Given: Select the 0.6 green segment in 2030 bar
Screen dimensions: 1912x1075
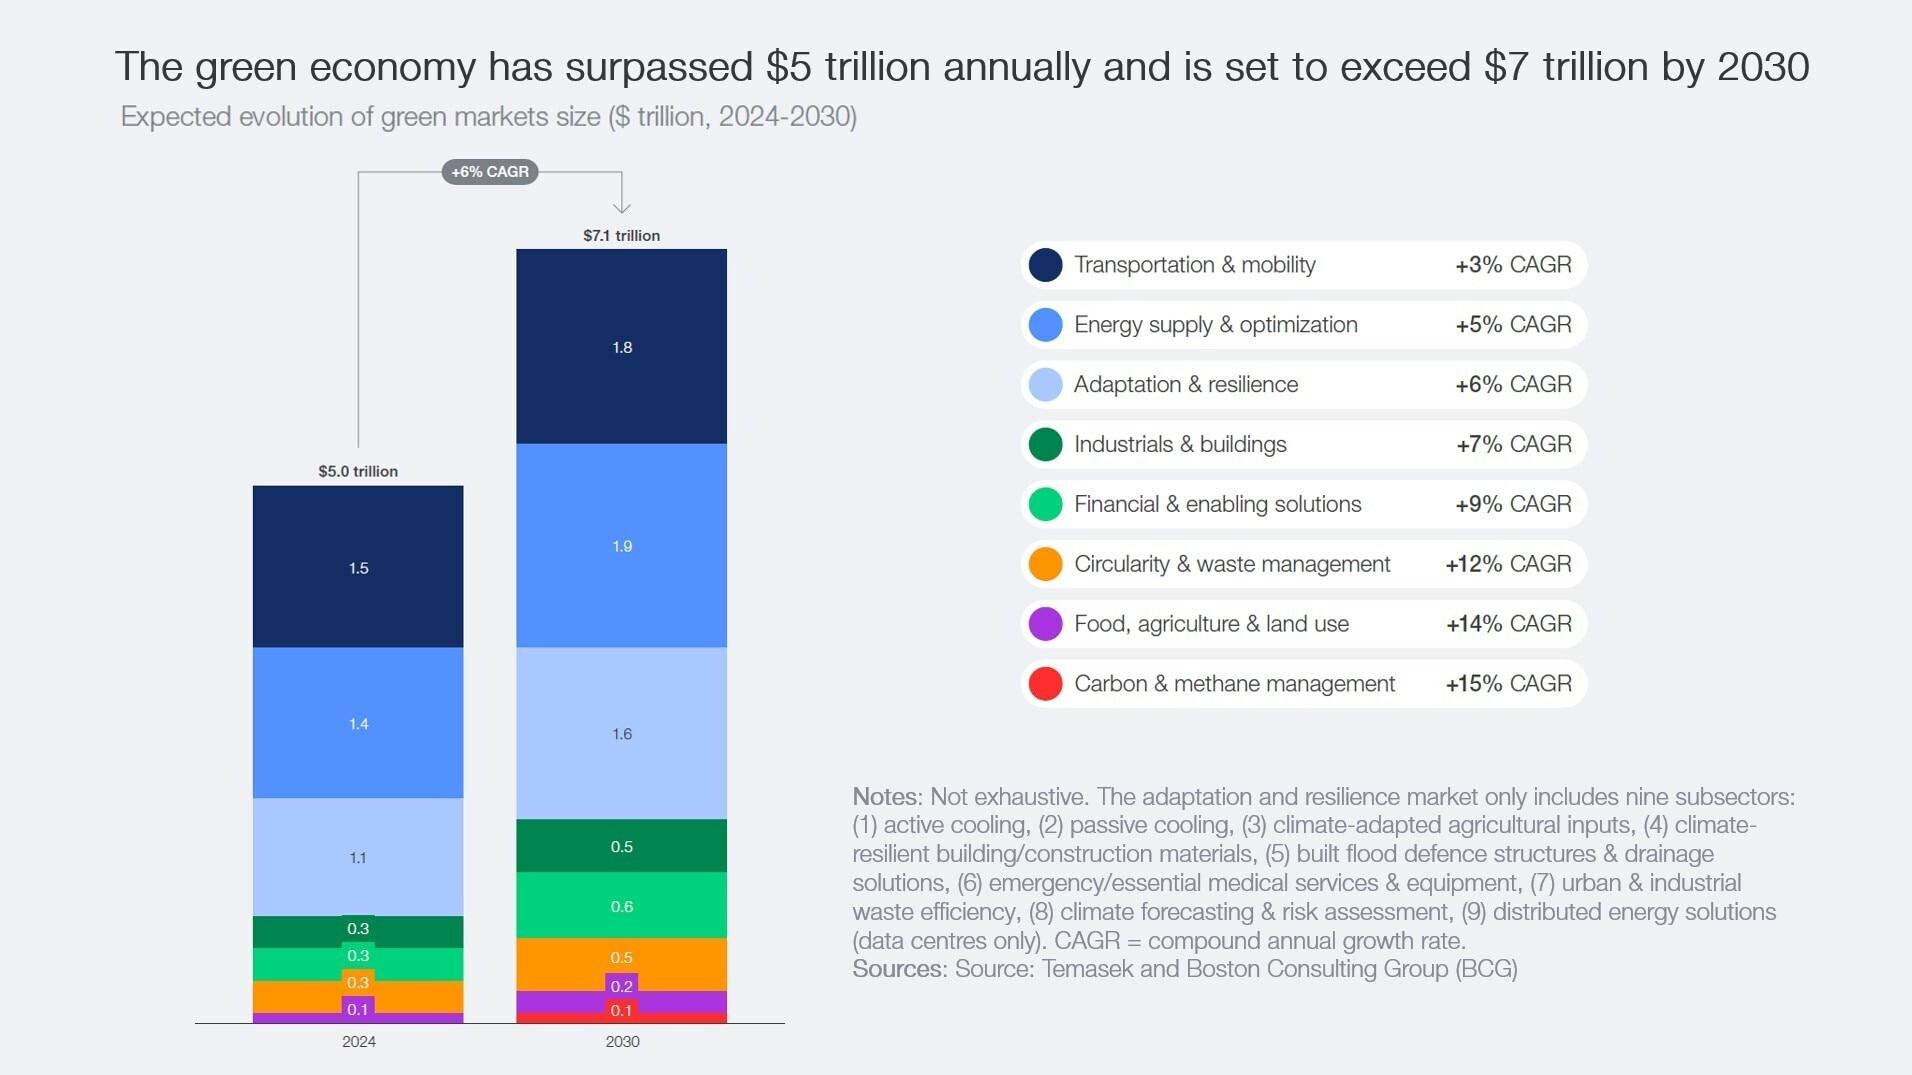Looking at the screenshot, I should pos(622,906).
